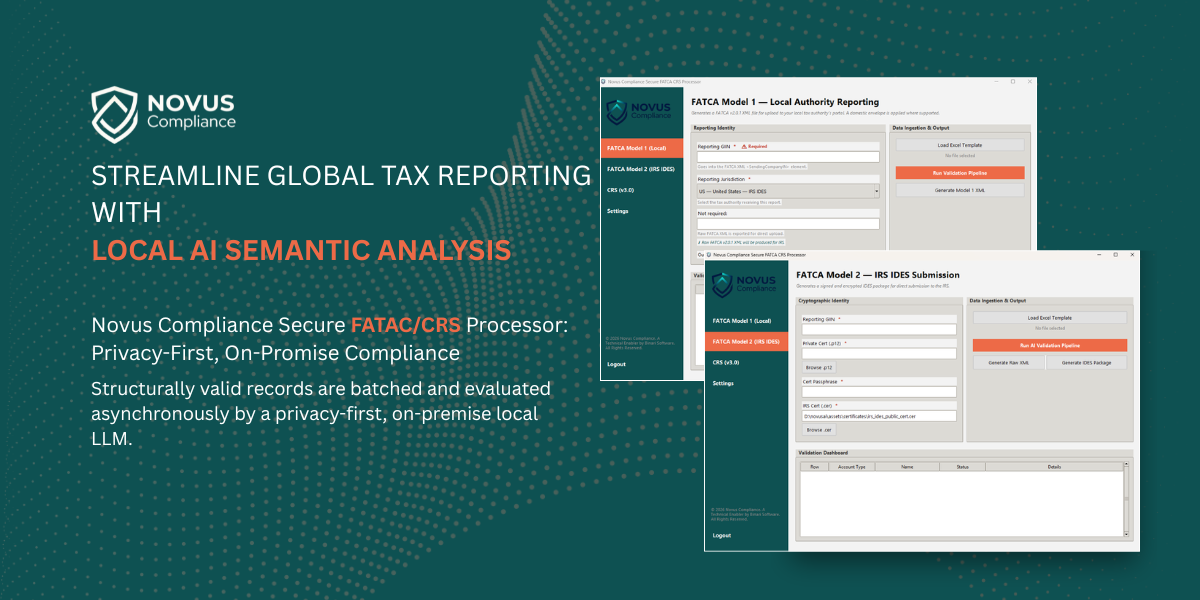
Task: Maximize the back FATCA Model 1 window
Action: coord(1013,81)
